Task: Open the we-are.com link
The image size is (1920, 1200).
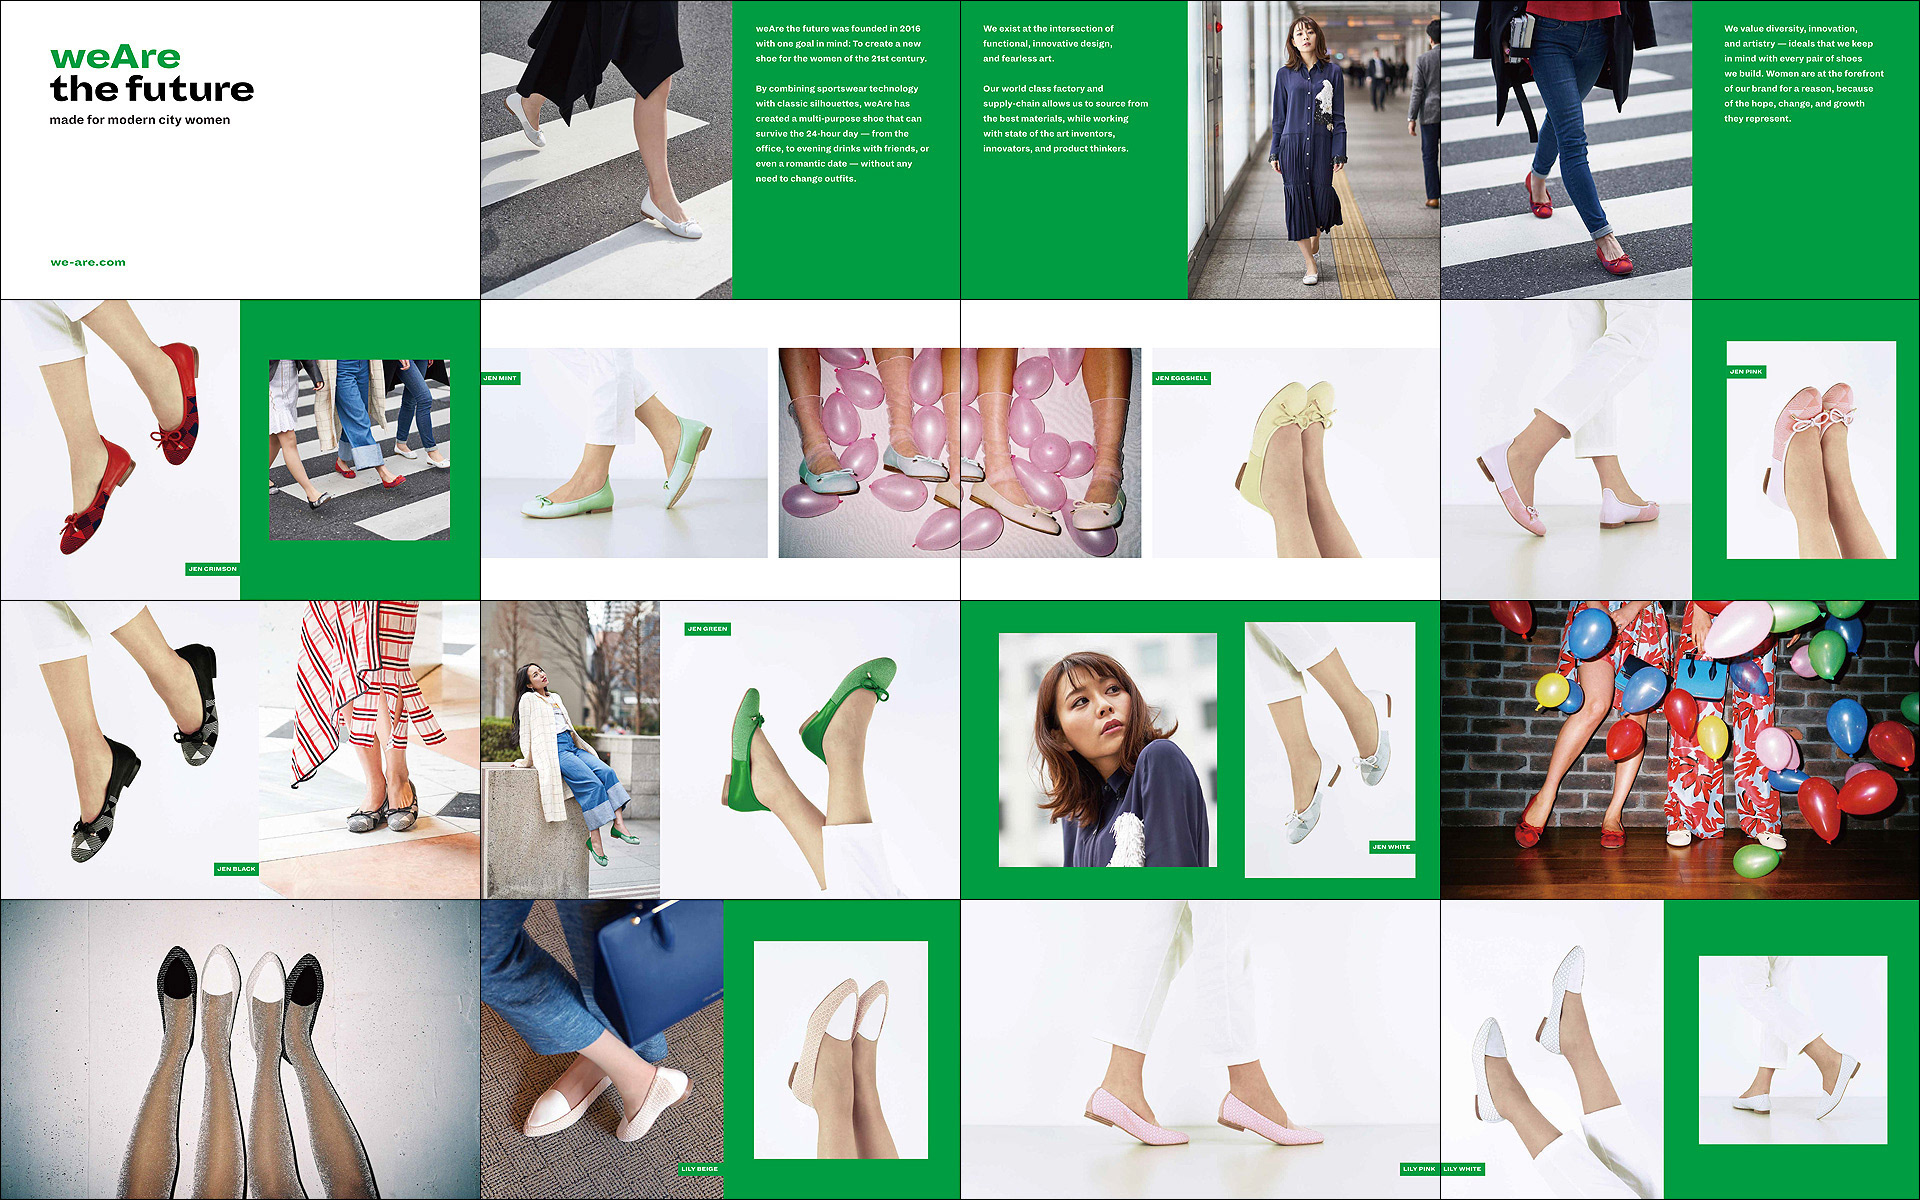Action: [88, 263]
